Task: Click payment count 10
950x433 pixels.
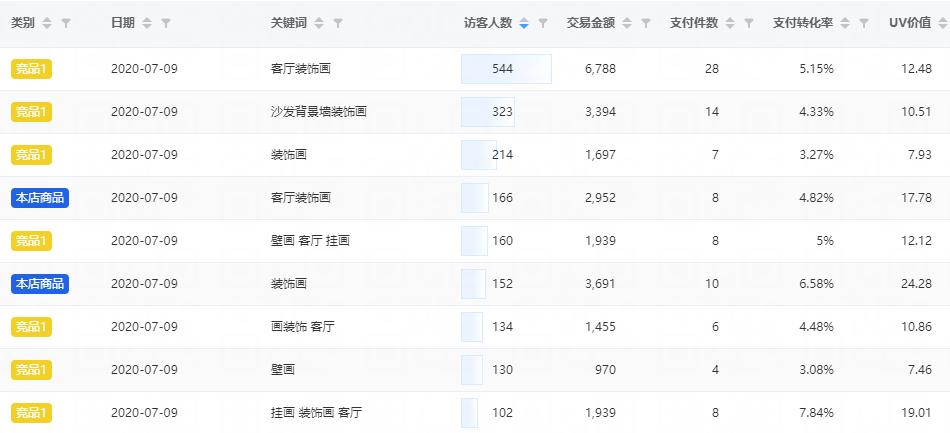Action: coord(712,284)
